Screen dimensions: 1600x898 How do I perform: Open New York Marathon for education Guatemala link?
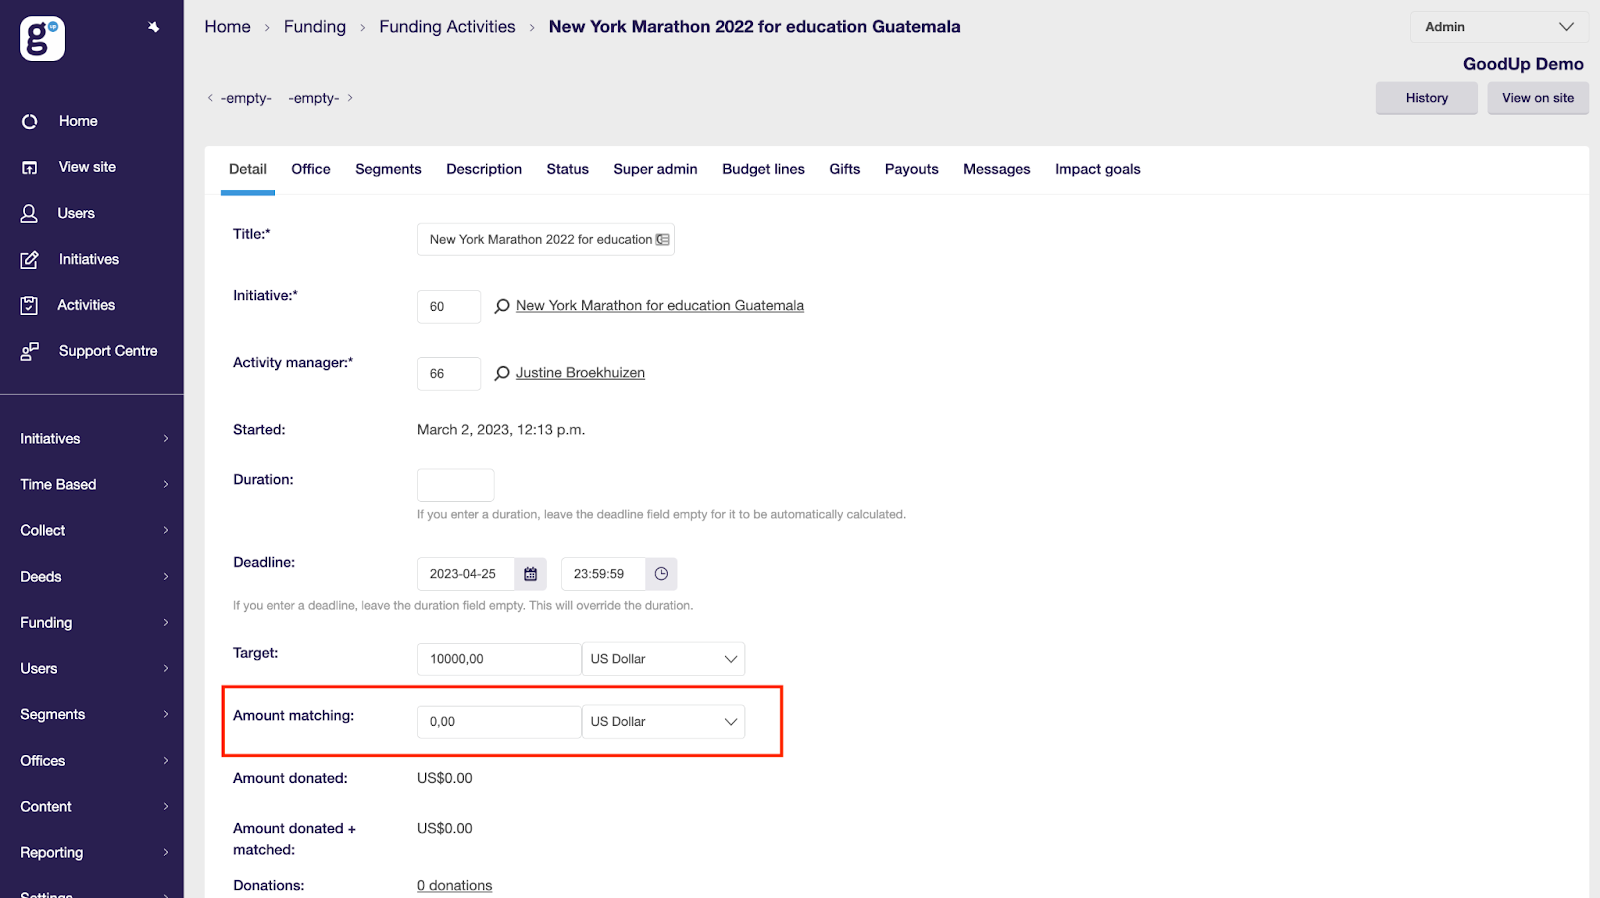[660, 306]
